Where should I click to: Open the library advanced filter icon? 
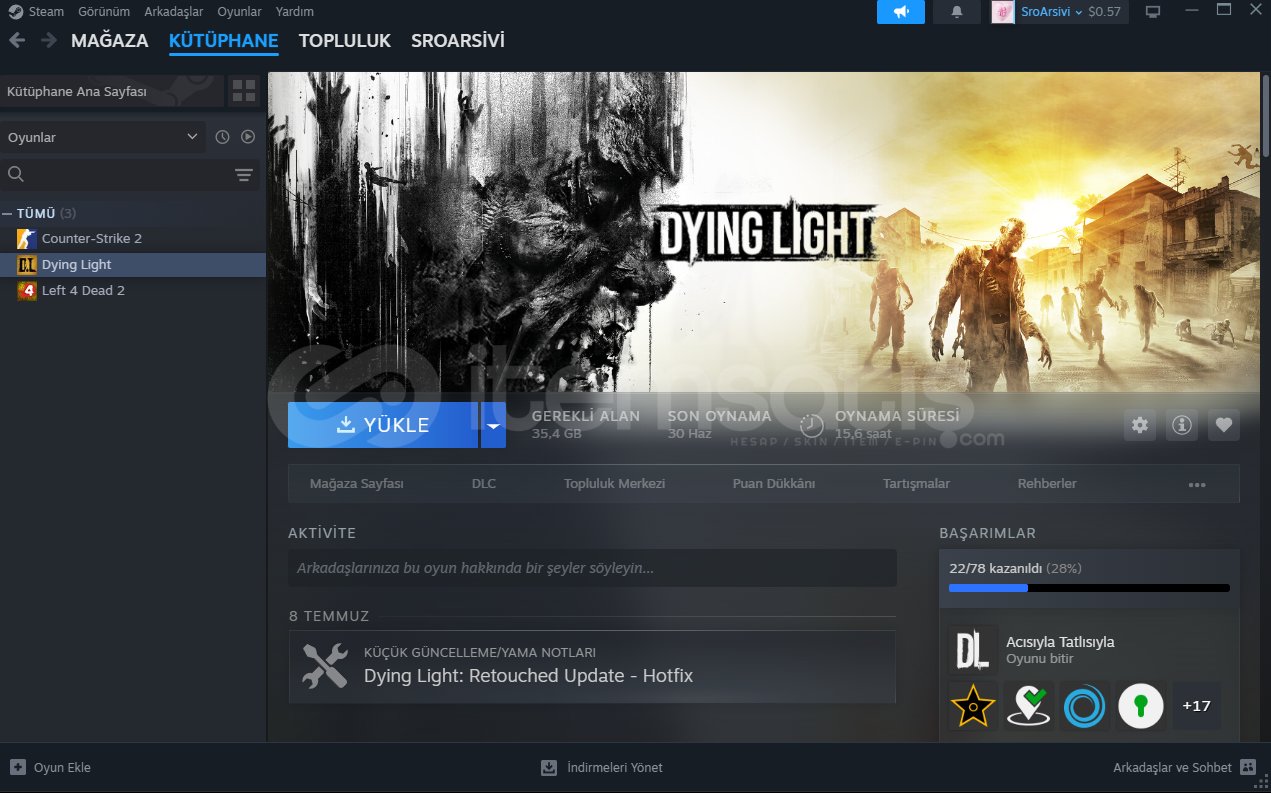point(244,175)
